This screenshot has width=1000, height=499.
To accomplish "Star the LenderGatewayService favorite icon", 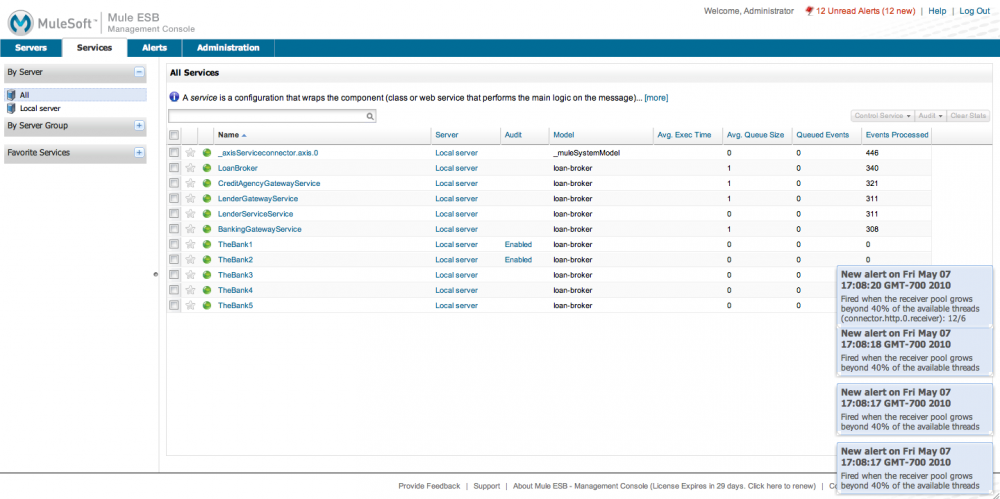I will point(190,198).
